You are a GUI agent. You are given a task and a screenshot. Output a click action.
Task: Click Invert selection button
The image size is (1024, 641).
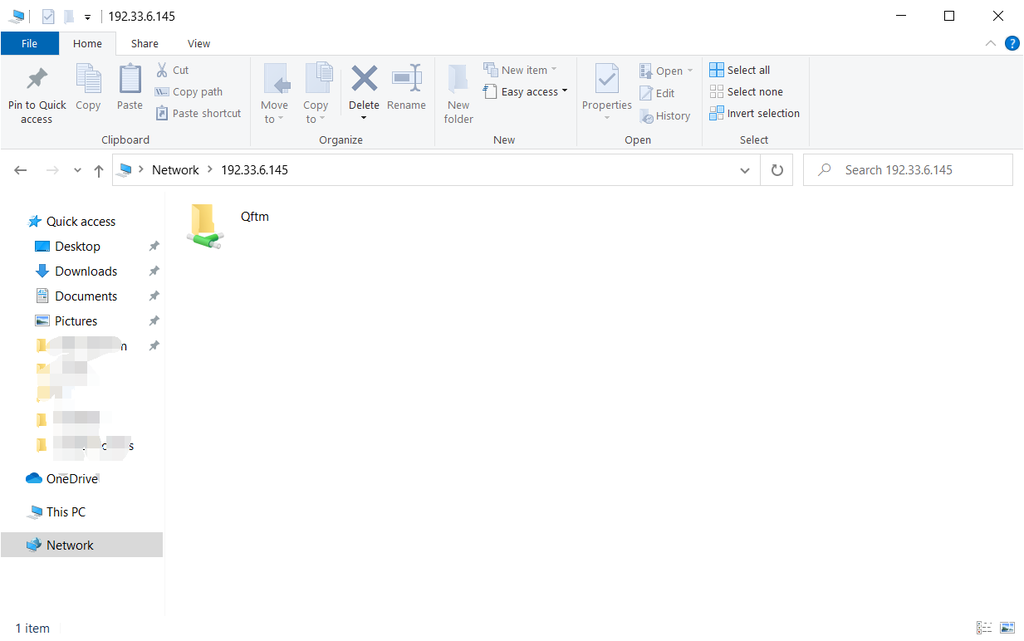tap(755, 113)
